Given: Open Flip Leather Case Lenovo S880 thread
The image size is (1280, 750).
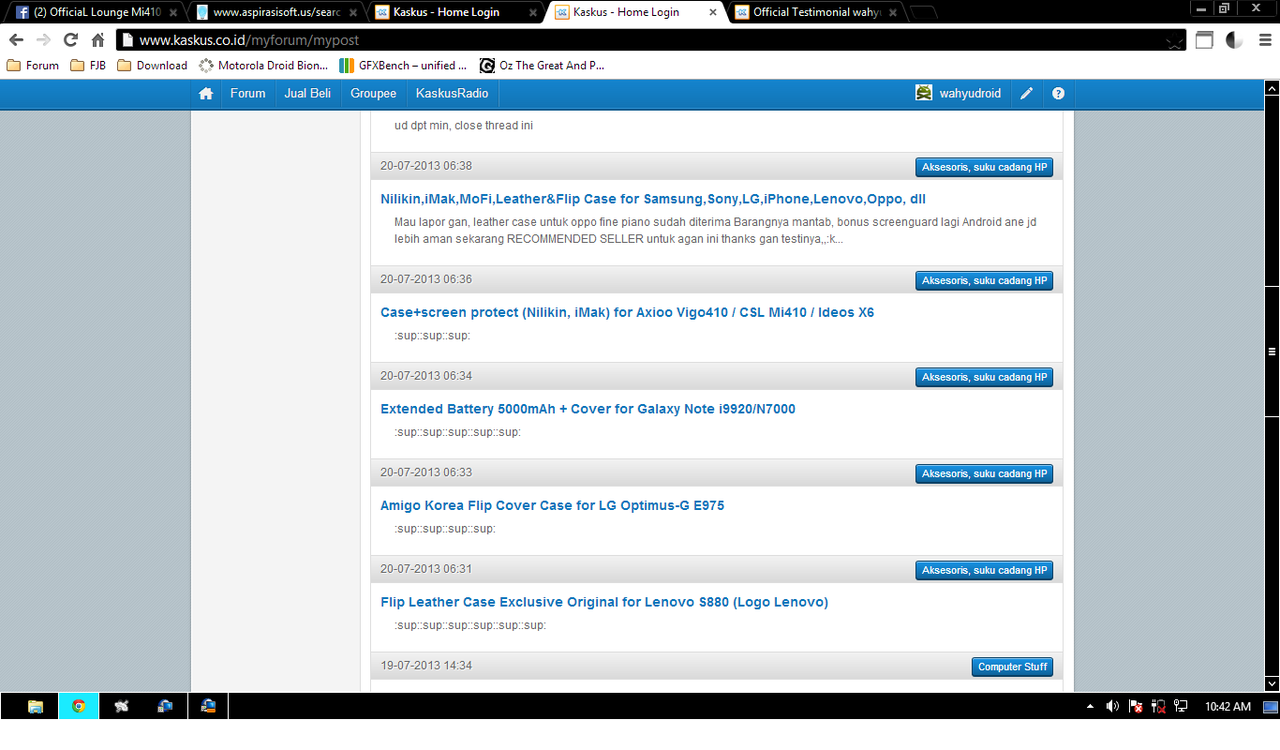Looking at the screenshot, I should (604, 602).
